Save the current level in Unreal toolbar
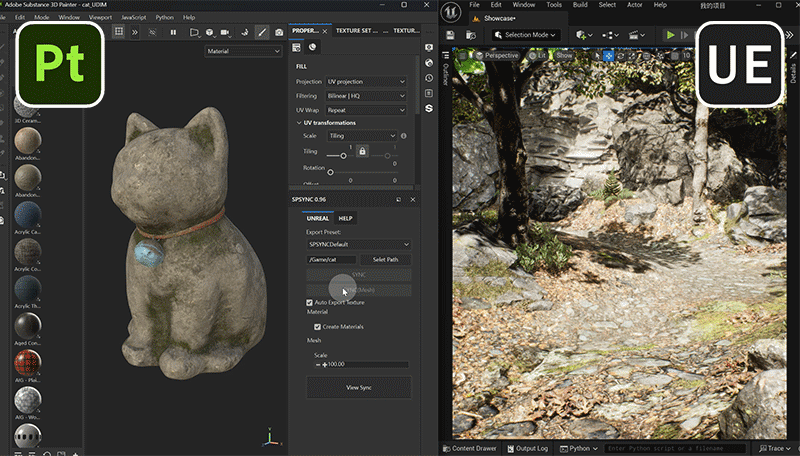This screenshot has width=800, height=456. 450,35
